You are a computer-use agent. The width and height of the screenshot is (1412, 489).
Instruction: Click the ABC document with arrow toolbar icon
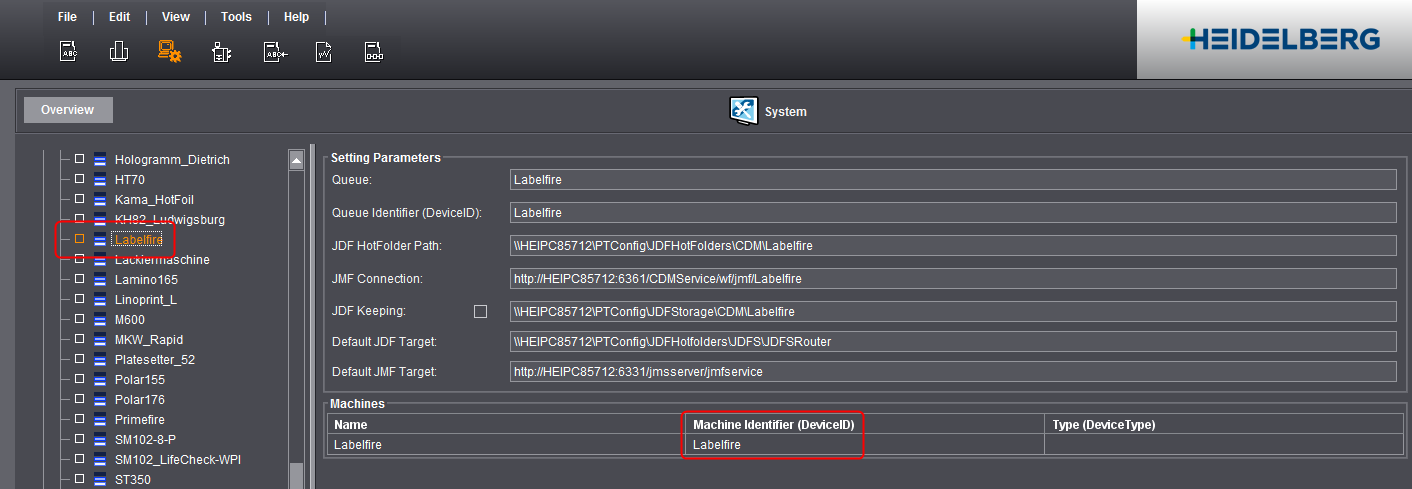coord(275,53)
